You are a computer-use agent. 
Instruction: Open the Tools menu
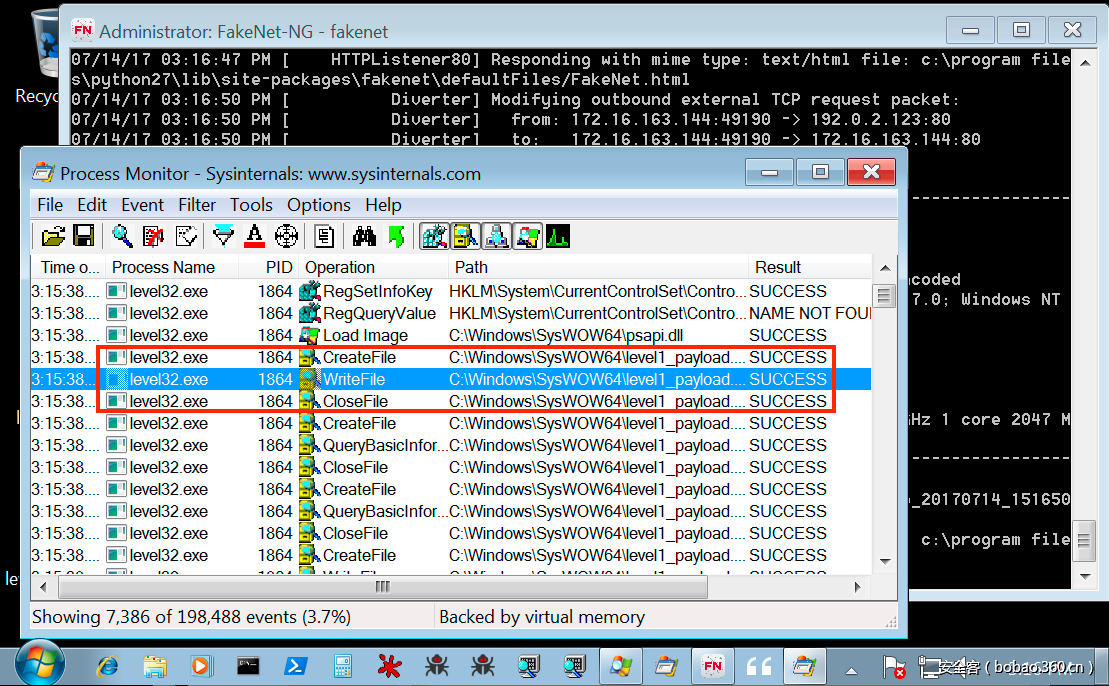(251, 205)
